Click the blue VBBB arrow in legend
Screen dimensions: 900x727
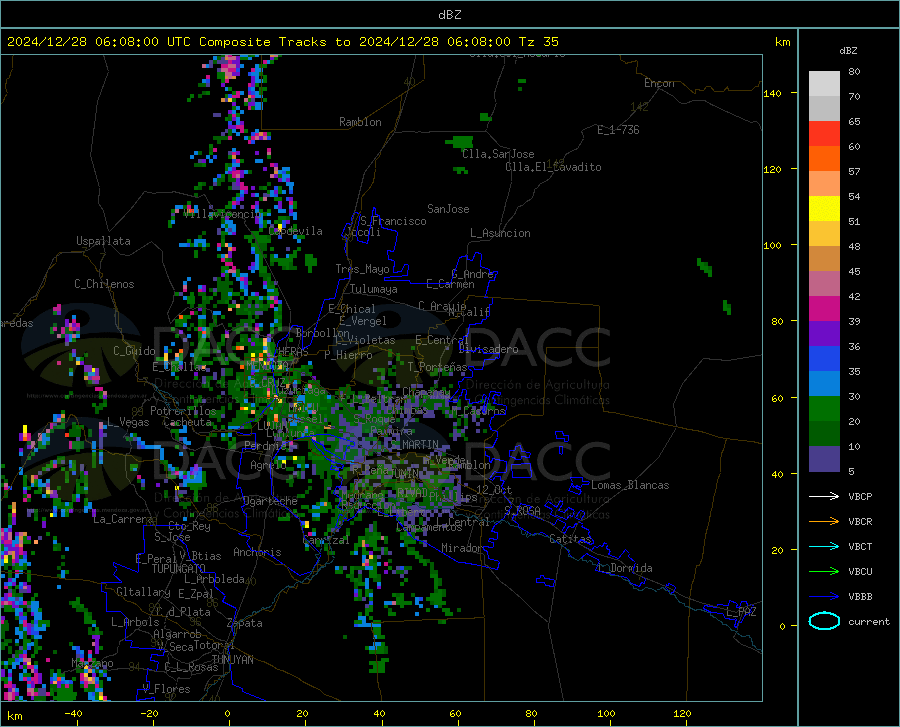coord(824,597)
